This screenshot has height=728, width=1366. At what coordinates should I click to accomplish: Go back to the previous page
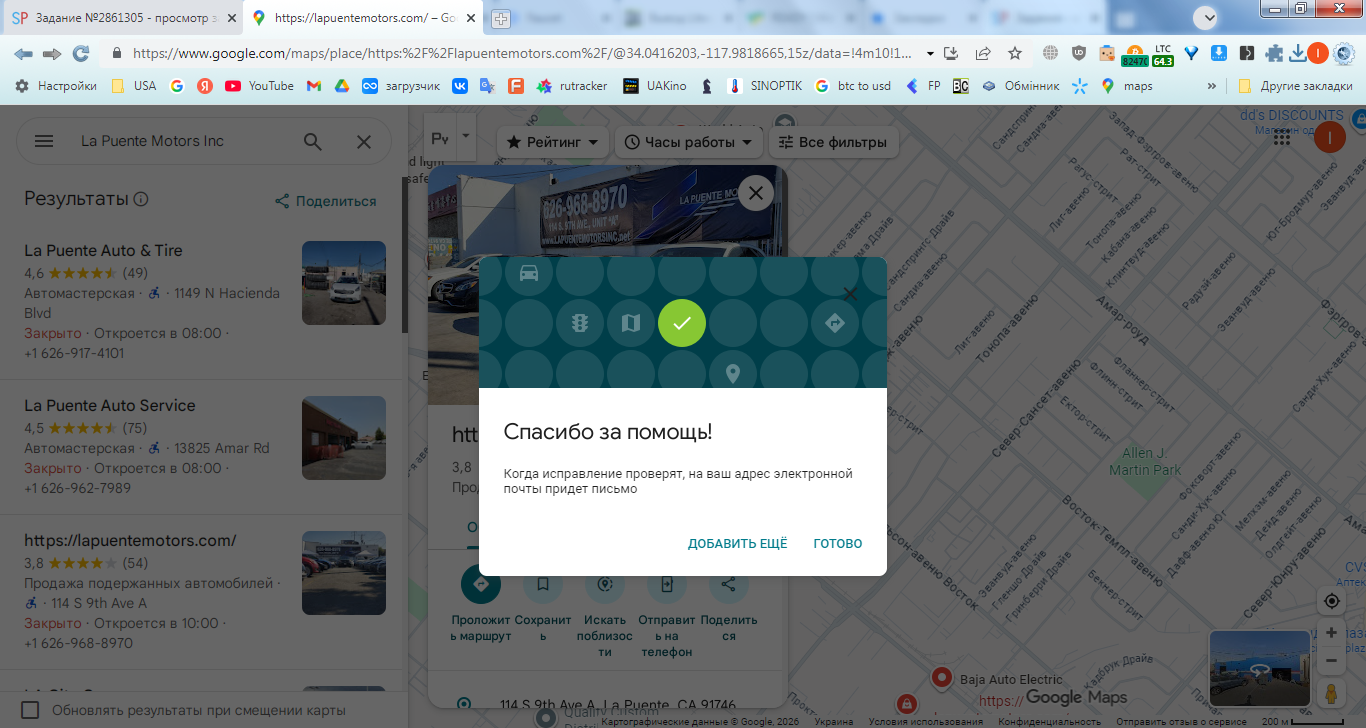click(x=23, y=53)
